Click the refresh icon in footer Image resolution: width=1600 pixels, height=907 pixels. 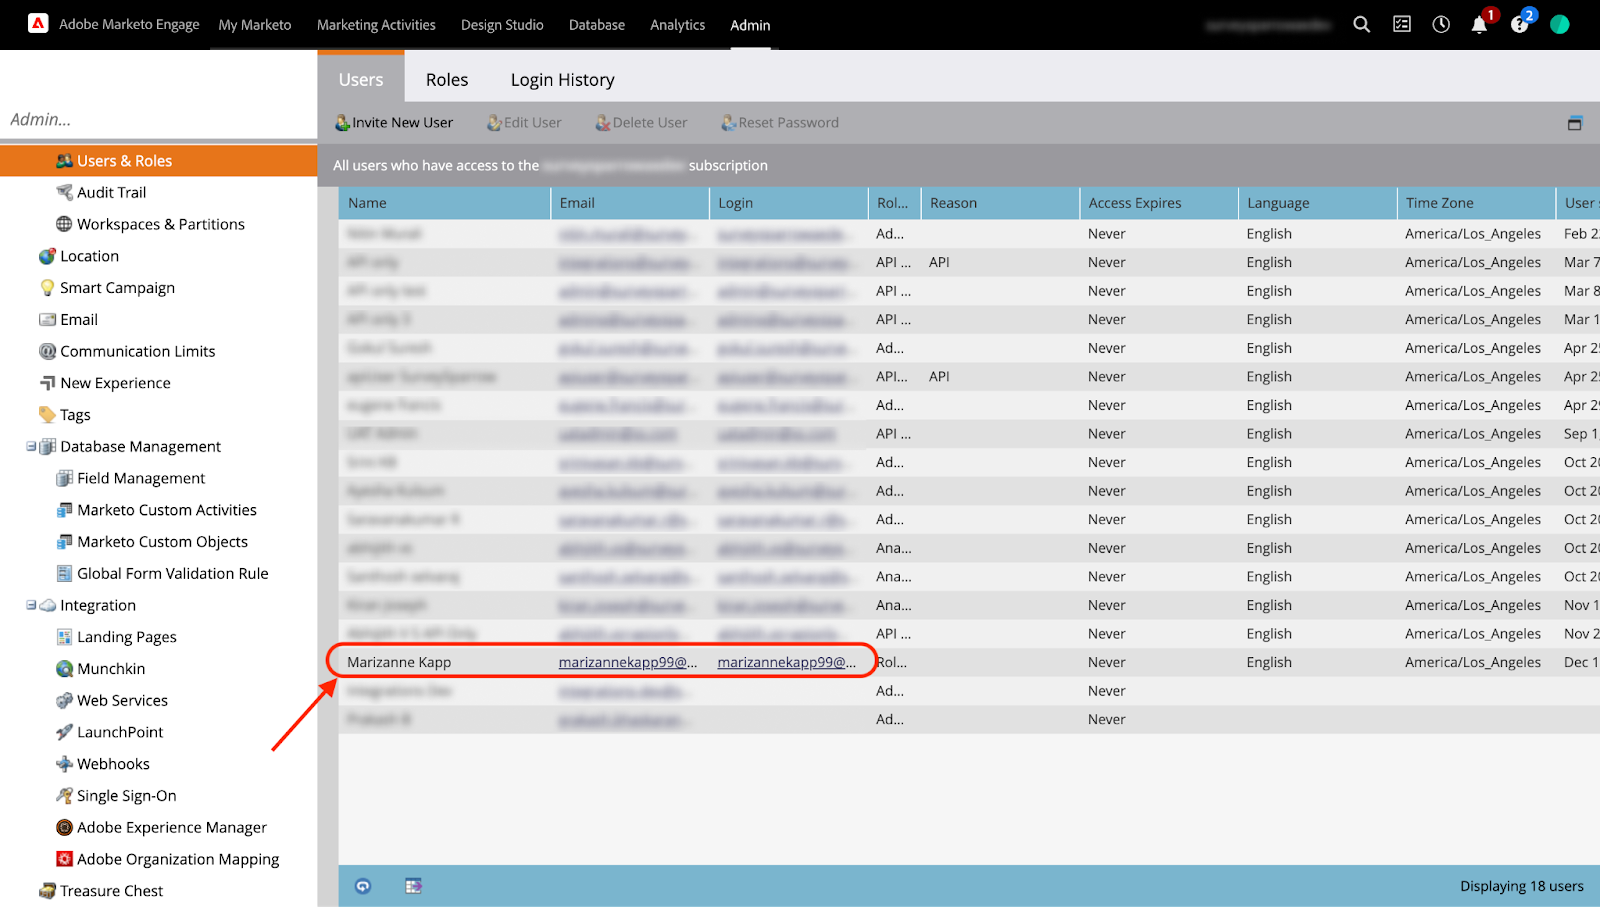pos(363,886)
